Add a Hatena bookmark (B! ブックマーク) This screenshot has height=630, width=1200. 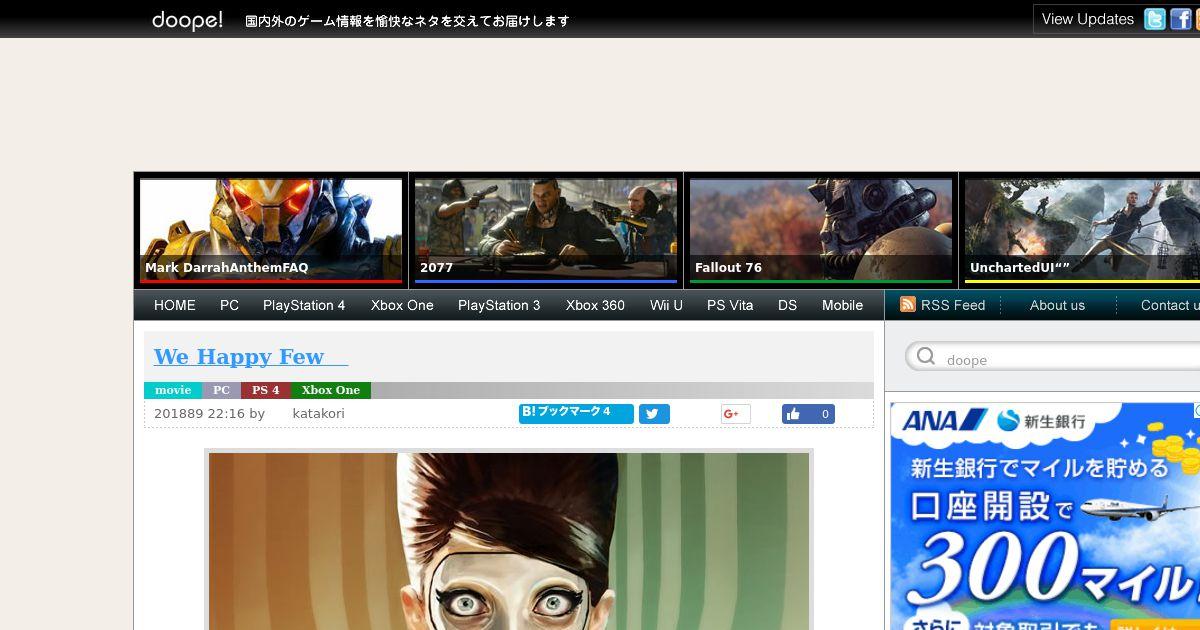576,413
